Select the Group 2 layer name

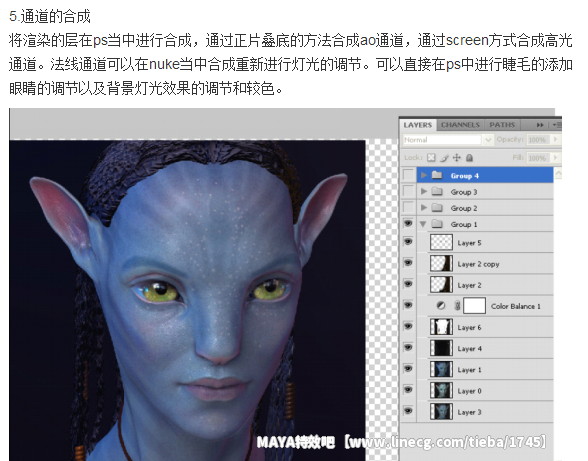(464, 208)
